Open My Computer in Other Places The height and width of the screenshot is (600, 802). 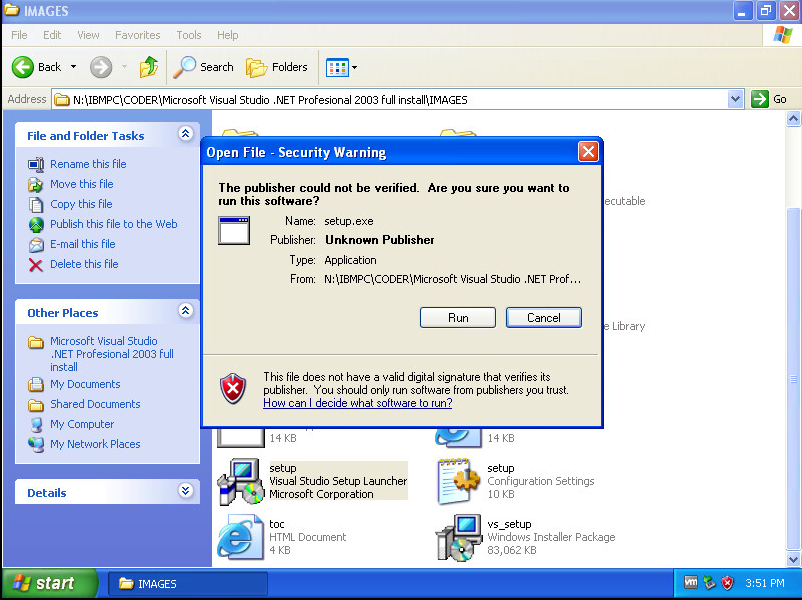tap(82, 424)
